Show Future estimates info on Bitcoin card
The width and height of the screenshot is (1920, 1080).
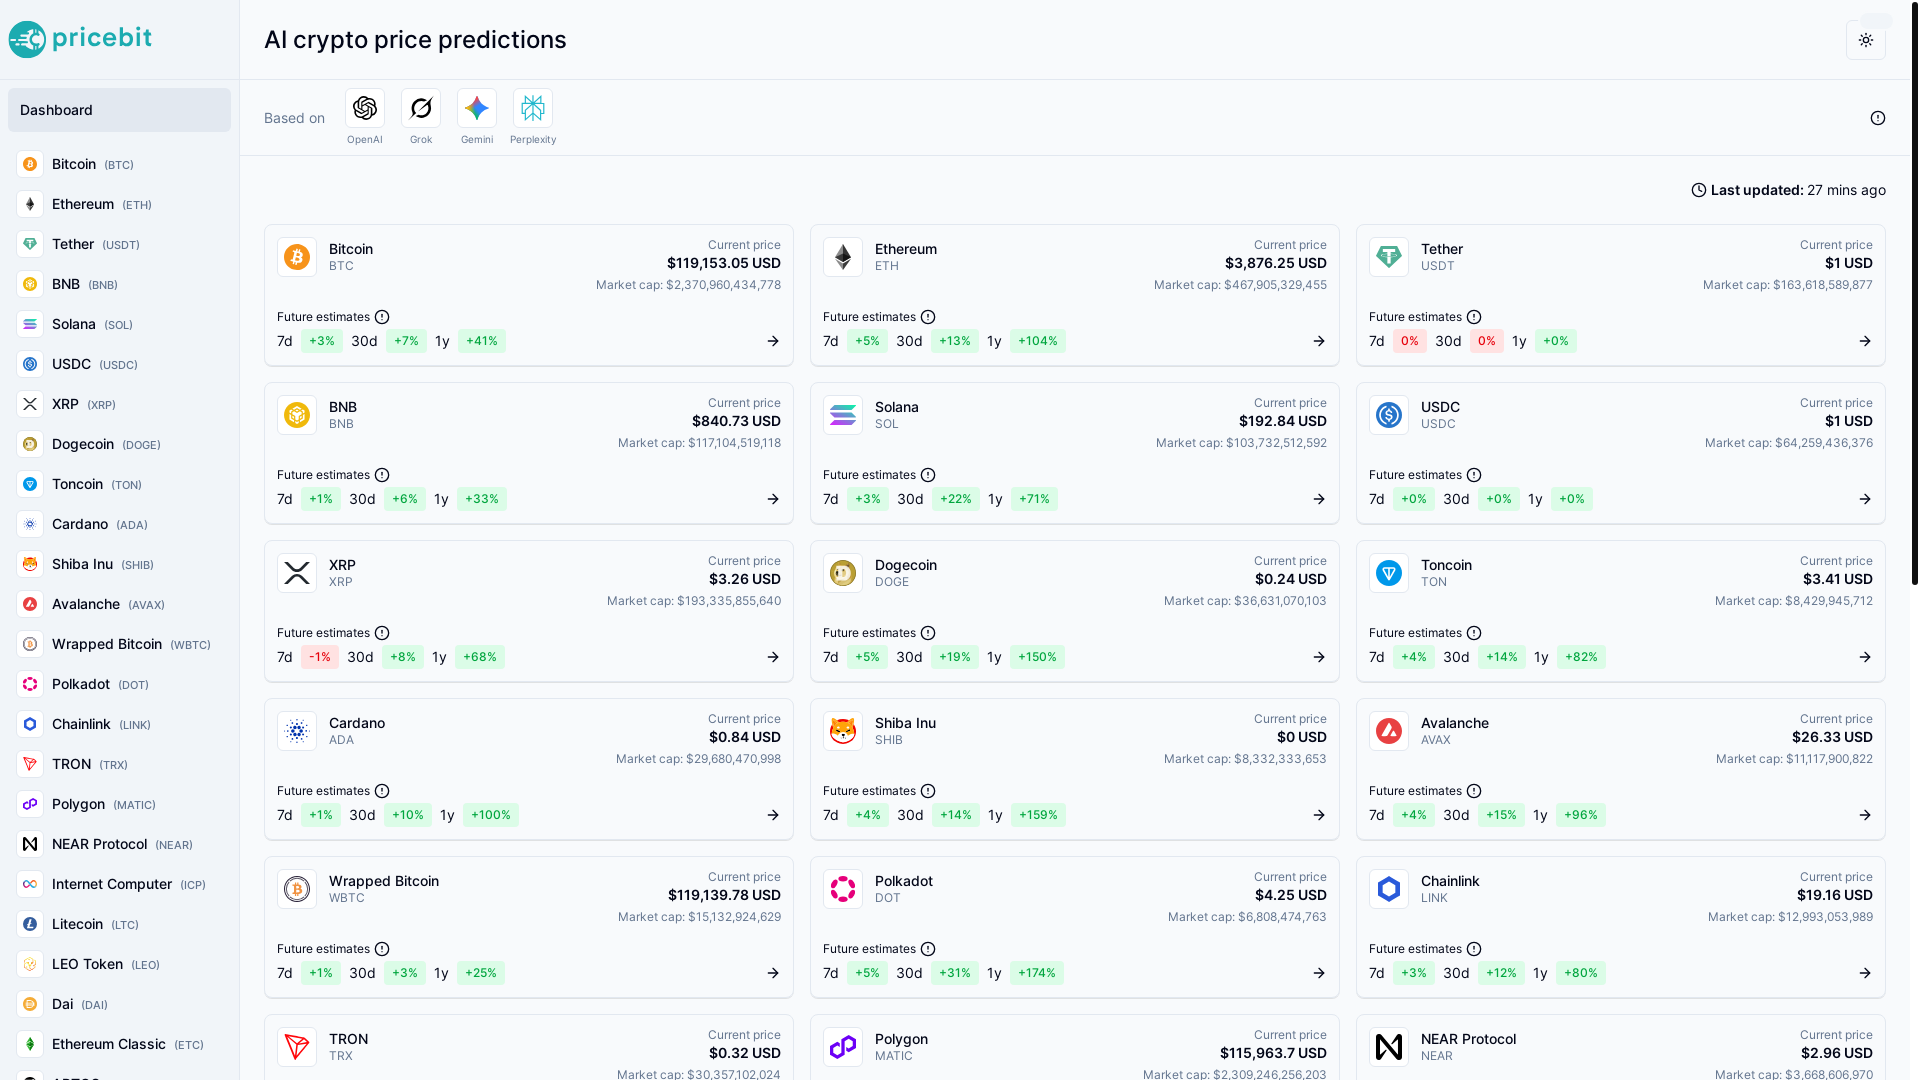tap(382, 317)
